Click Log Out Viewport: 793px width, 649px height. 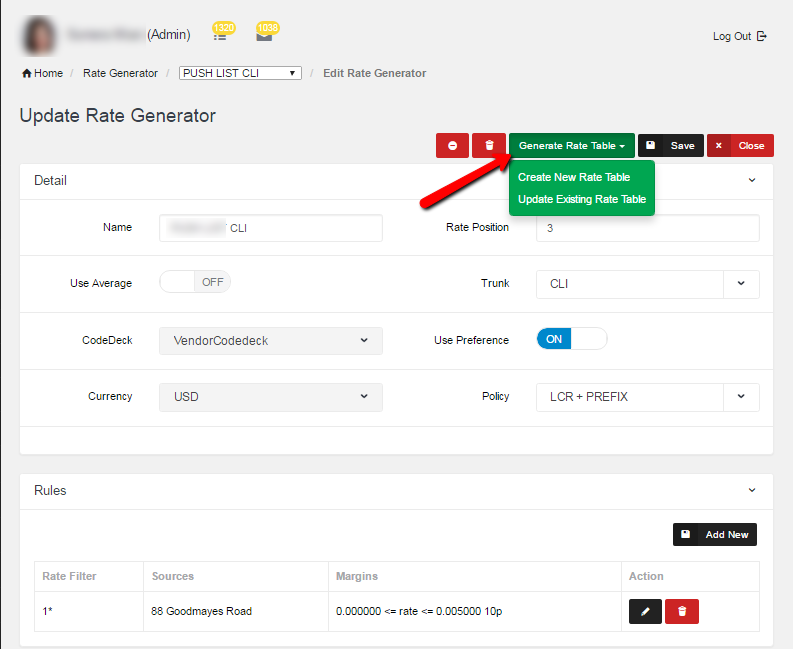(739, 36)
